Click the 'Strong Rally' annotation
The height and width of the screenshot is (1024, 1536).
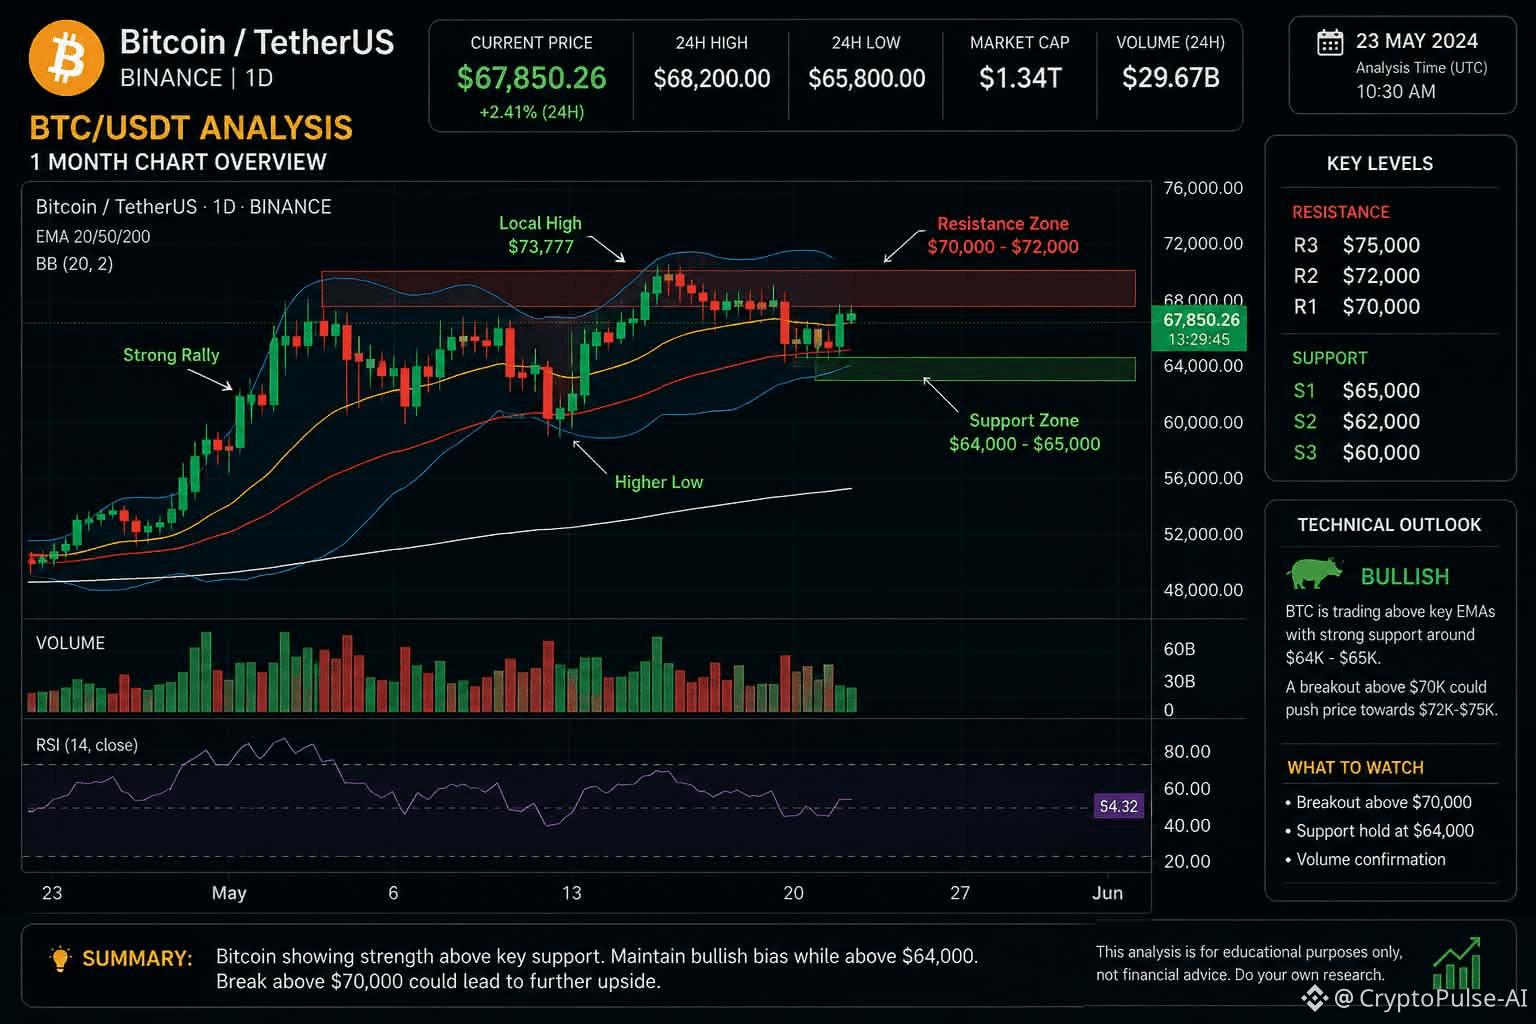coord(171,355)
